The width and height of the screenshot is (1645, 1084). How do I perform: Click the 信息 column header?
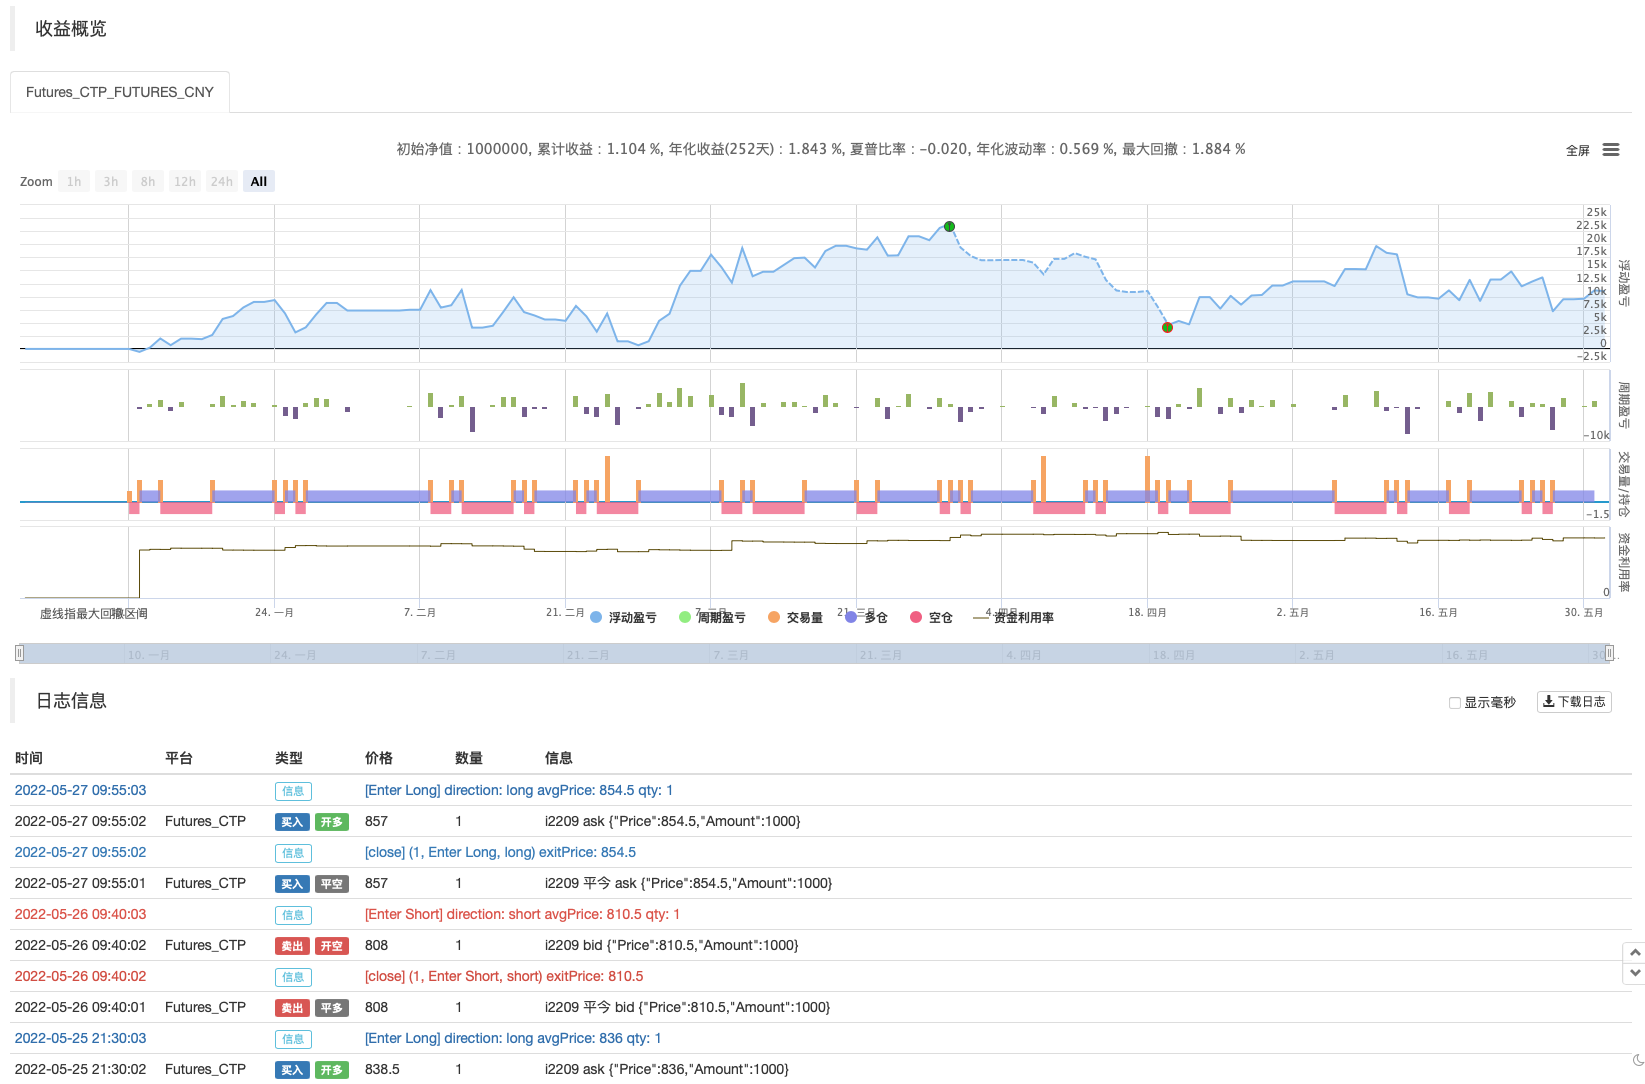point(559,758)
